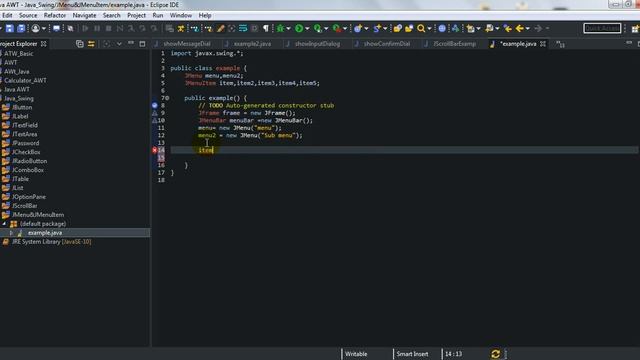Open the Search icon dropdown arrow
The width and height of the screenshot is (640, 360).
(x=429, y=29)
